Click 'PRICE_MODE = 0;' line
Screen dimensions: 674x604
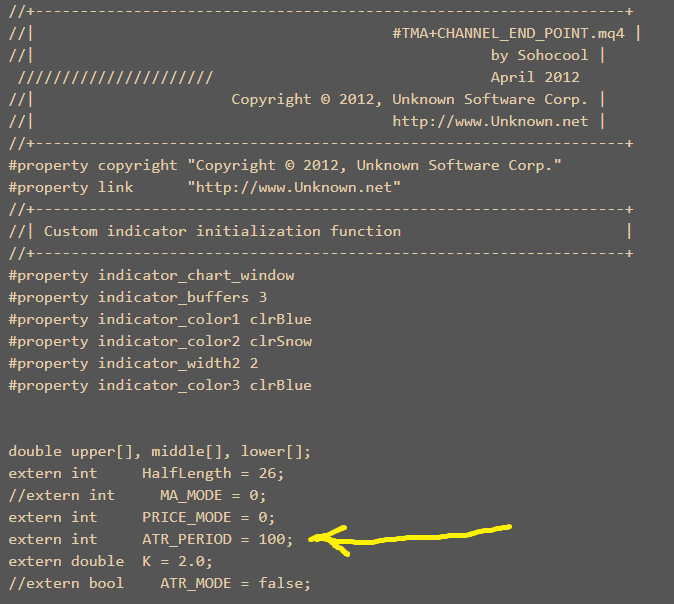point(142,517)
